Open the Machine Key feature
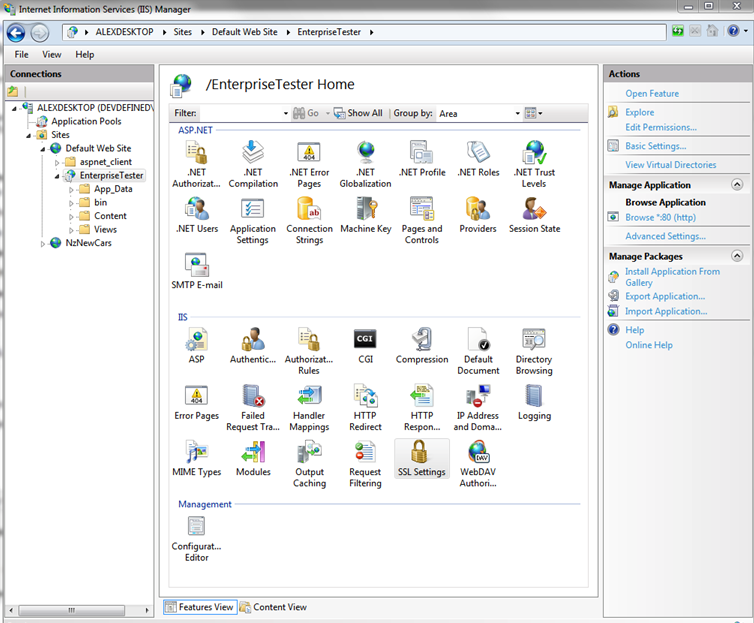Screen dimensions: 754x623 pos(365,210)
